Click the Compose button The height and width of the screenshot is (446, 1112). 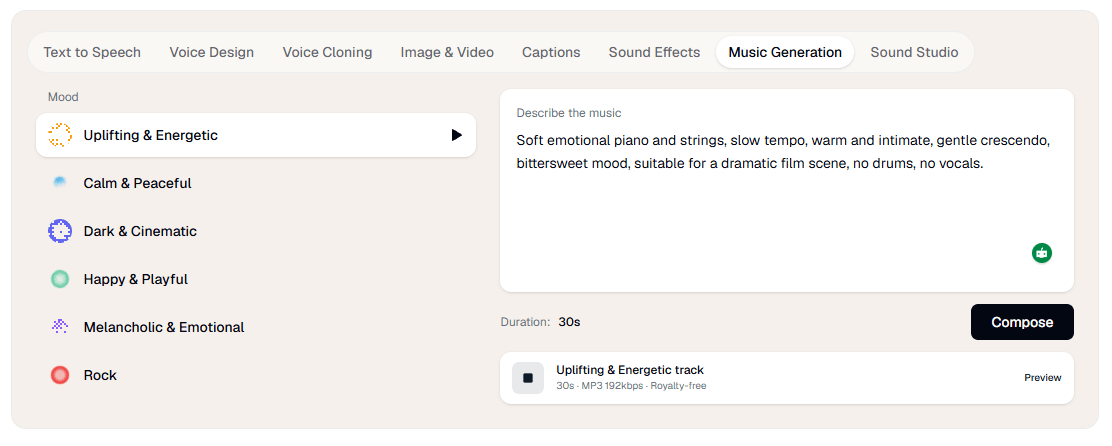coord(1022,323)
